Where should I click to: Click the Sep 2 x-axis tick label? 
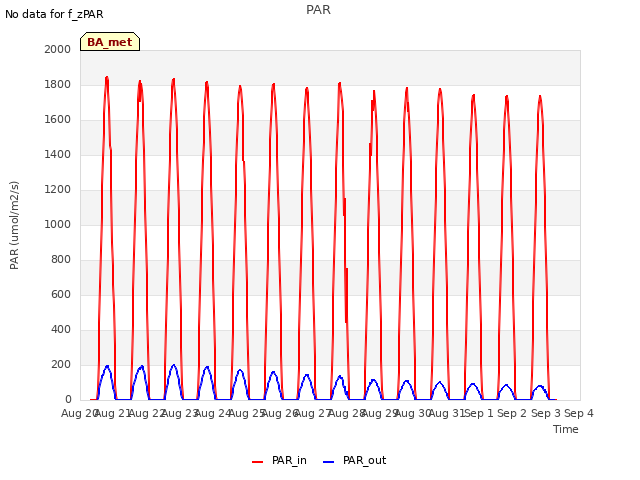tap(513, 413)
